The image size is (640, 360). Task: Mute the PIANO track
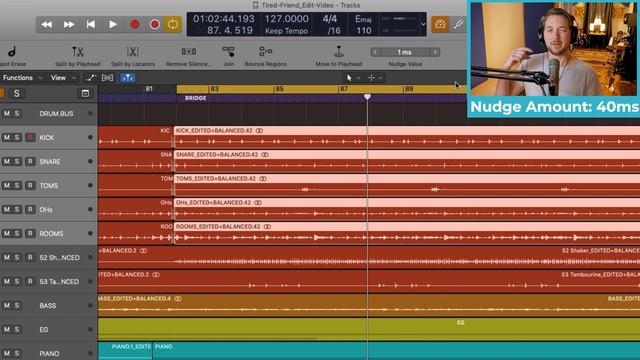coord(7,353)
